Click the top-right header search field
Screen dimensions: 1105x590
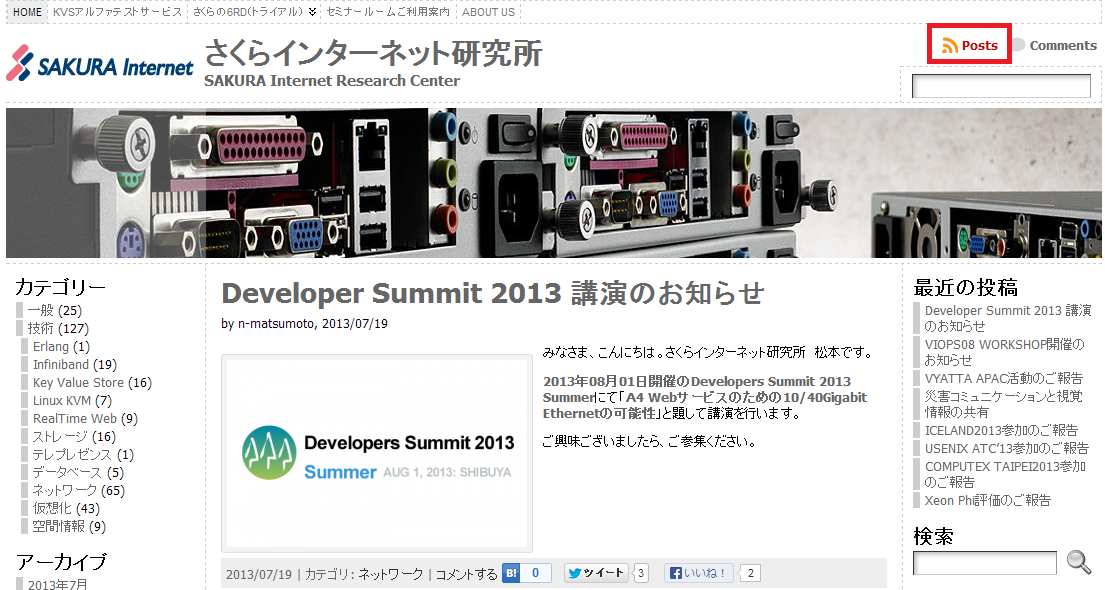coord(1001,86)
